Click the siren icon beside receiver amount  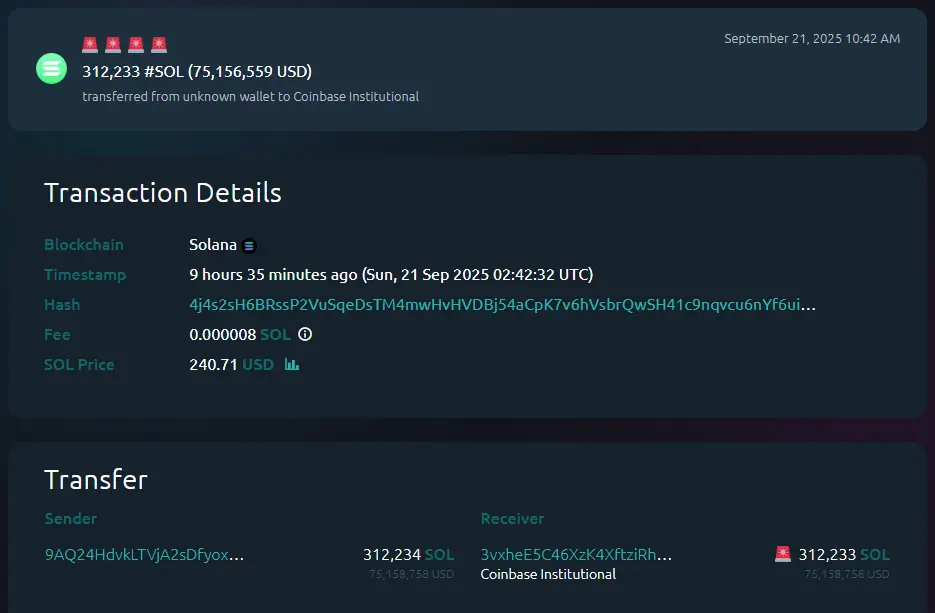click(x=783, y=554)
